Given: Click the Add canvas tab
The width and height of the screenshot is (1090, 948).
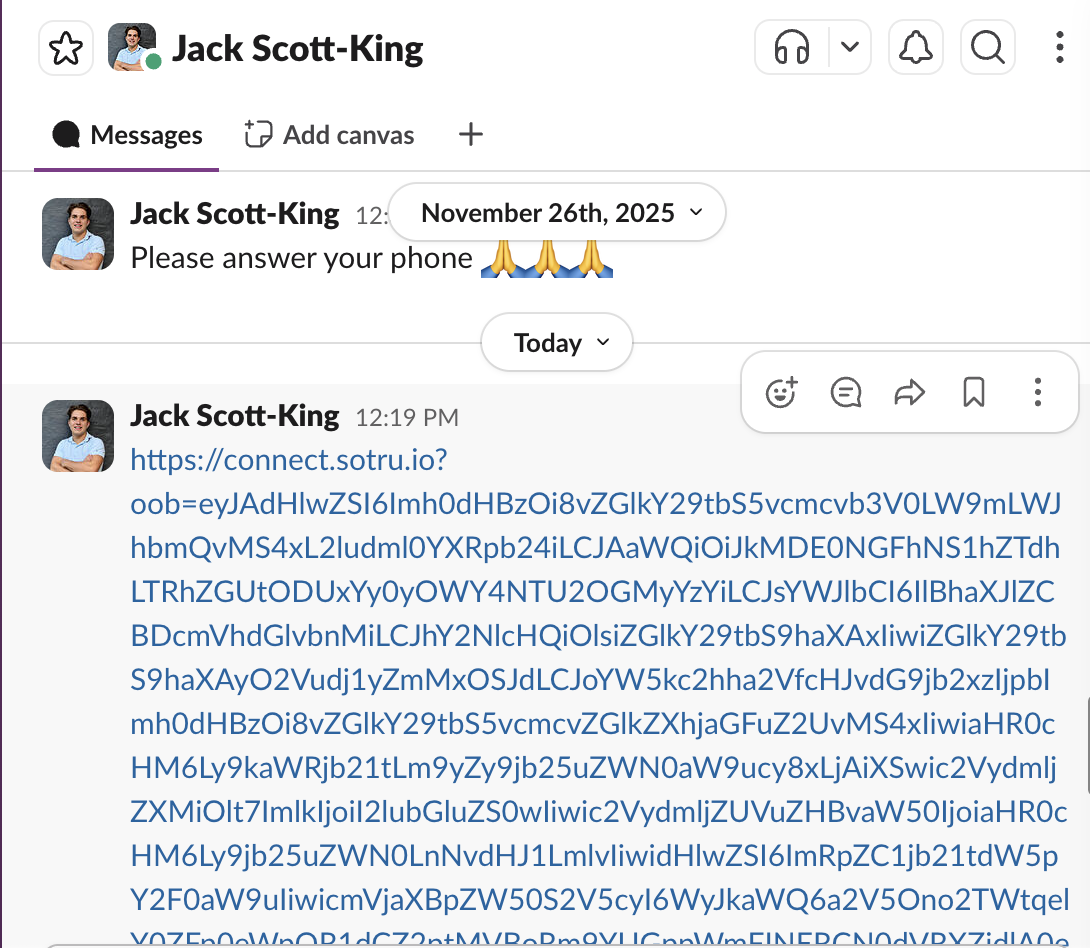Looking at the screenshot, I should tap(330, 135).
